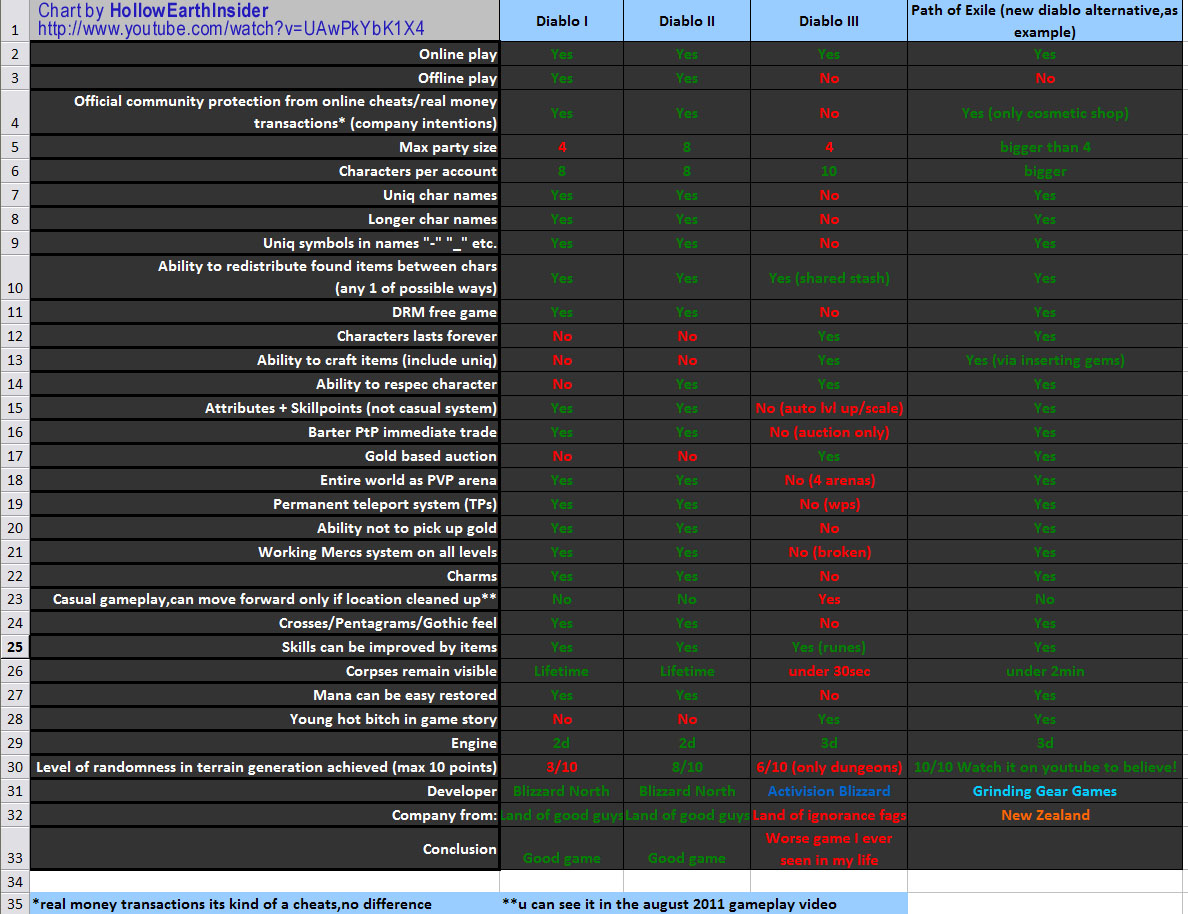Image resolution: width=1188 pixels, height=914 pixels.
Task: Select the "**u can see it" footnote cell
Action: coord(703,904)
